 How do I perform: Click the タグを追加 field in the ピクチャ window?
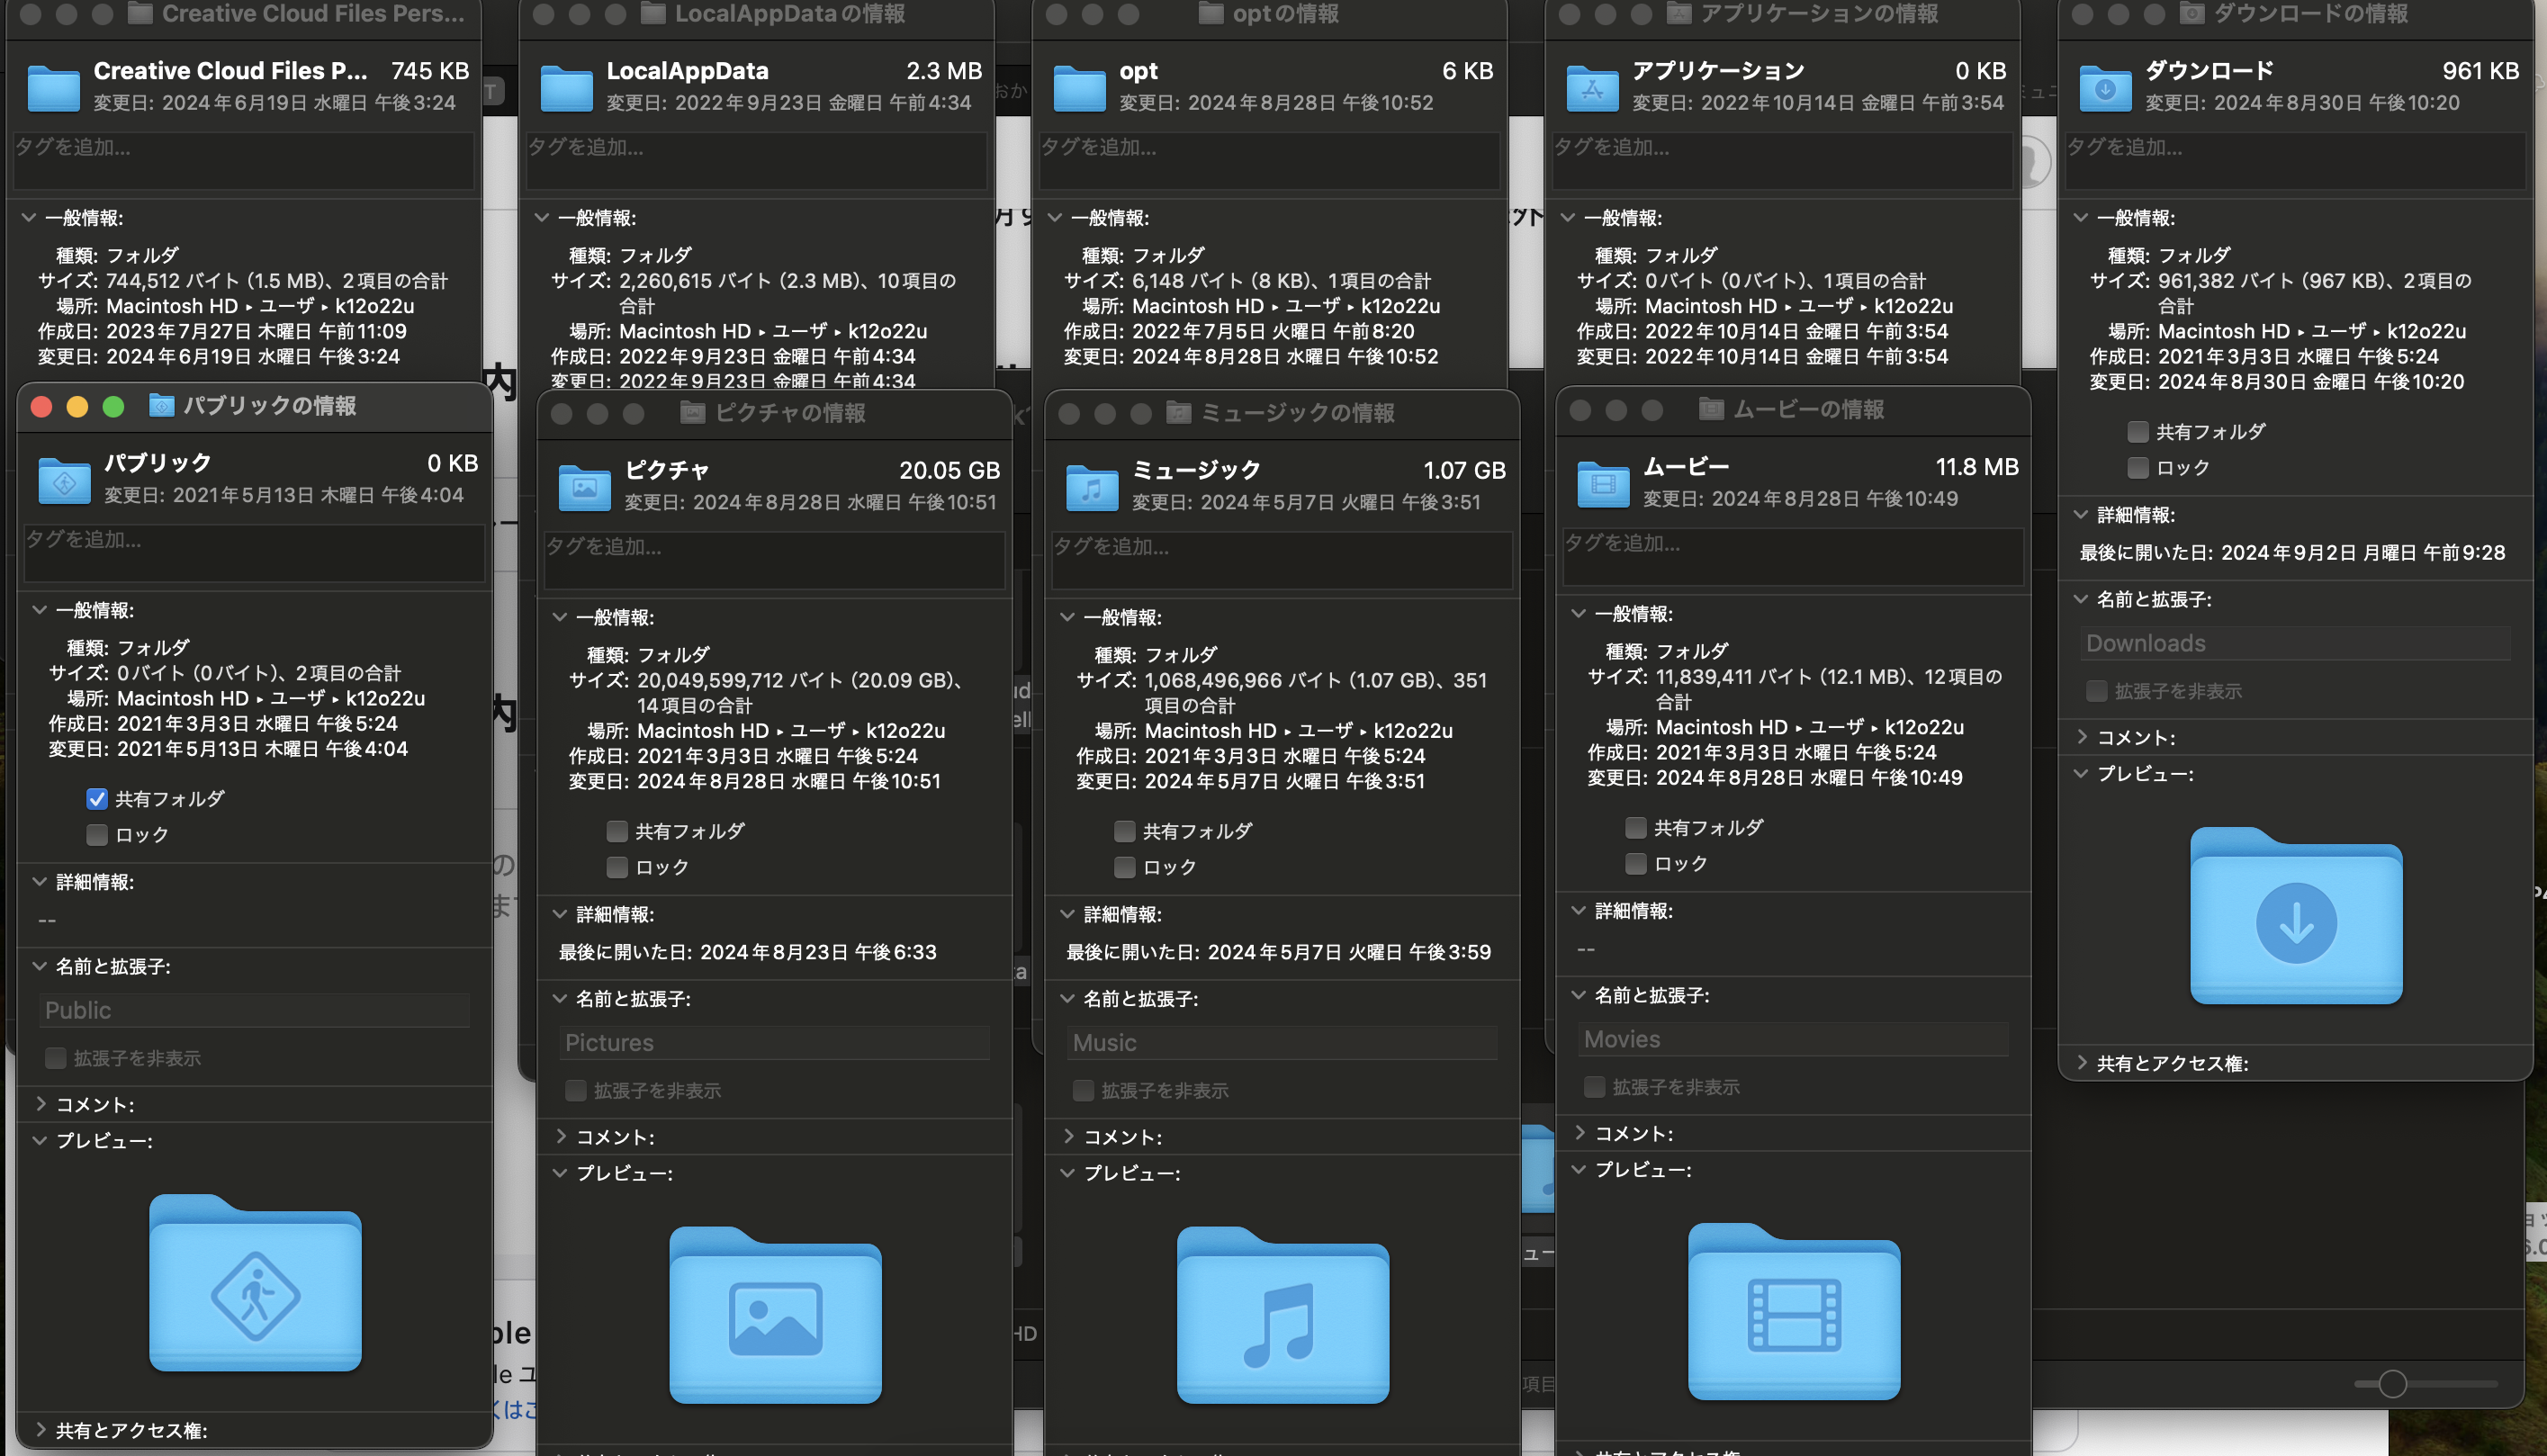point(773,558)
